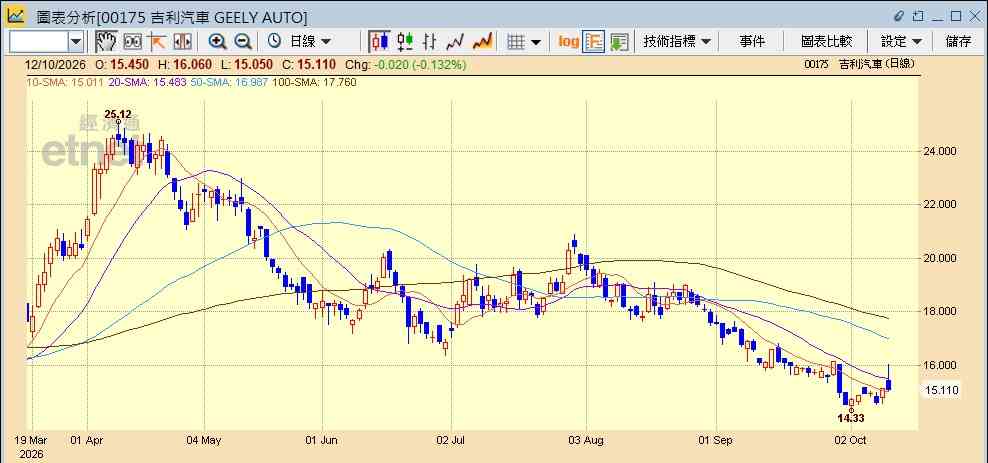The height and width of the screenshot is (463, 988).
Task: Open the 日線 period dropdown
Action: [310, 42]
